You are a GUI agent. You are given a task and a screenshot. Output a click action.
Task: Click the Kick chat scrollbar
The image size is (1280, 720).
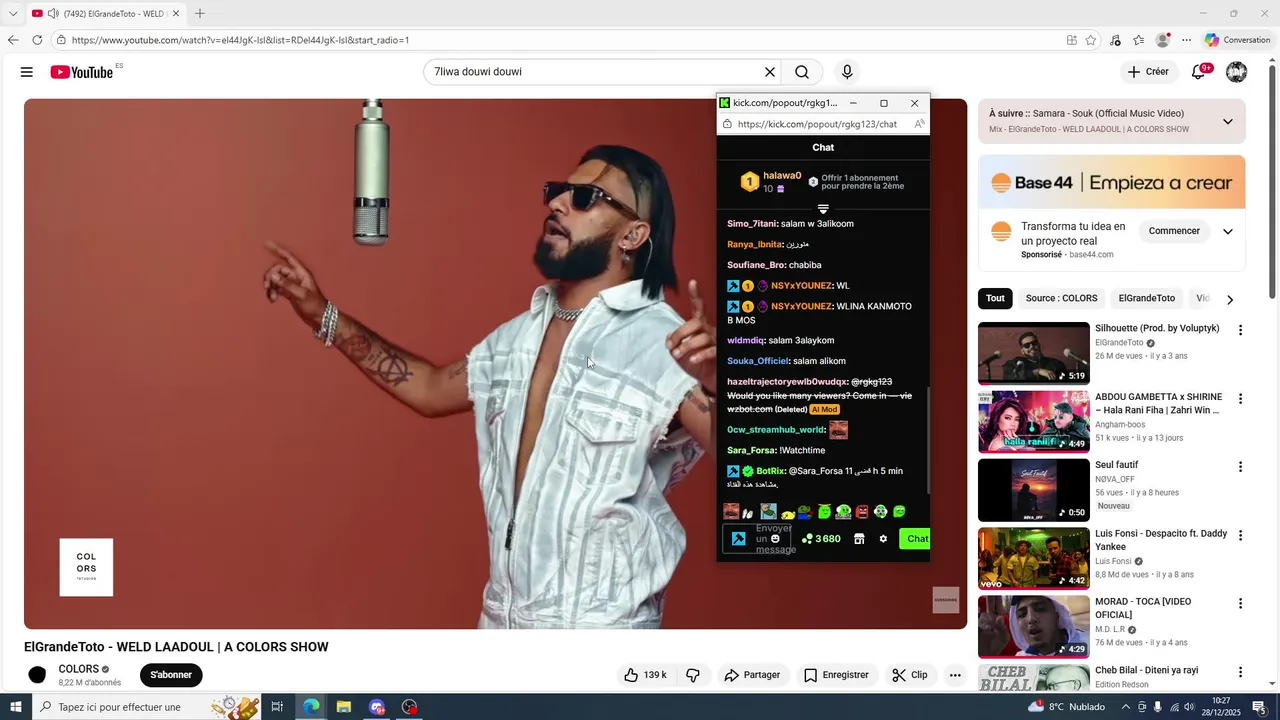[928, 440]
